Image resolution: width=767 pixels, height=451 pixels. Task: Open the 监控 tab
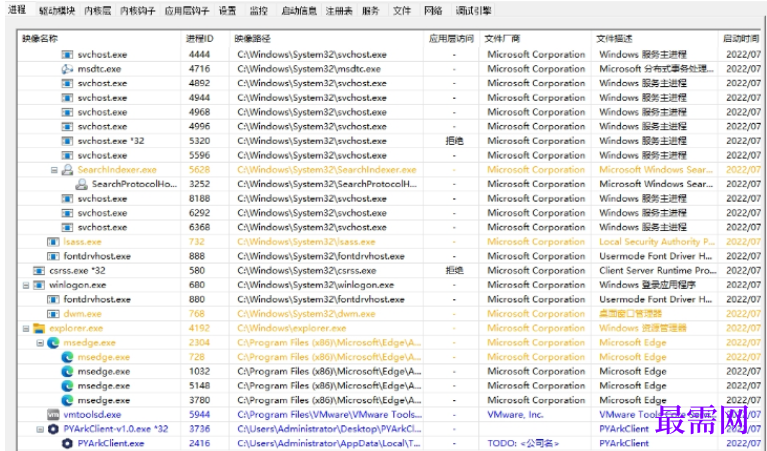pos(258,10)
